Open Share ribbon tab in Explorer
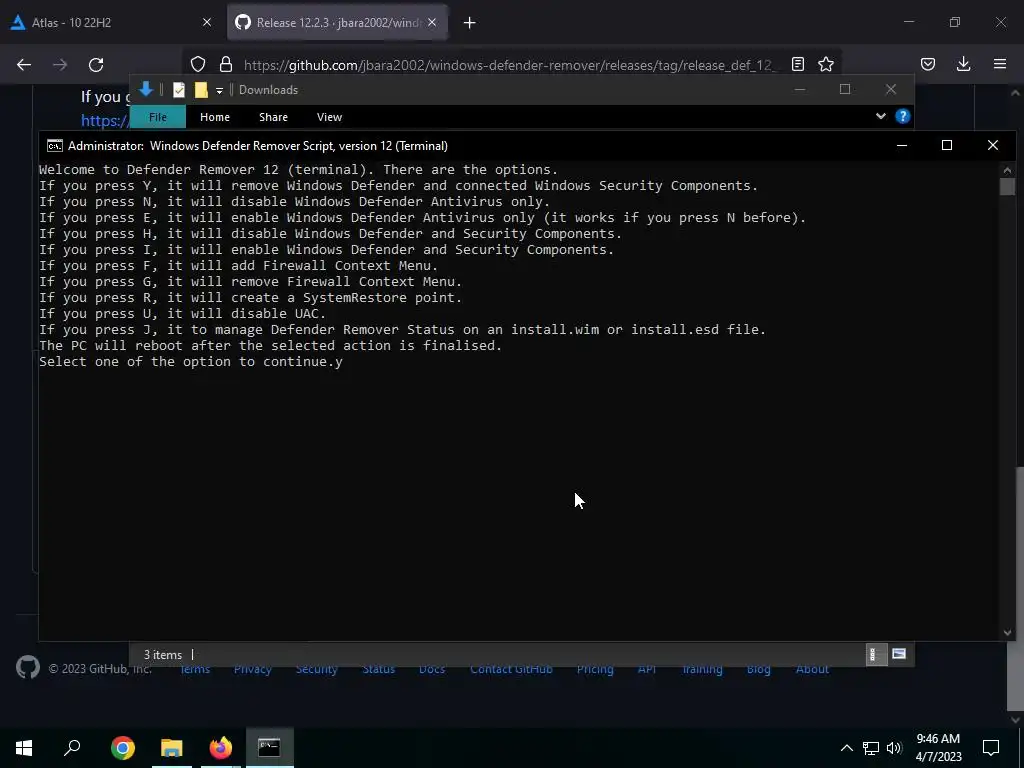This screenshot has width=1024, height=768. (x=273, y=117)
